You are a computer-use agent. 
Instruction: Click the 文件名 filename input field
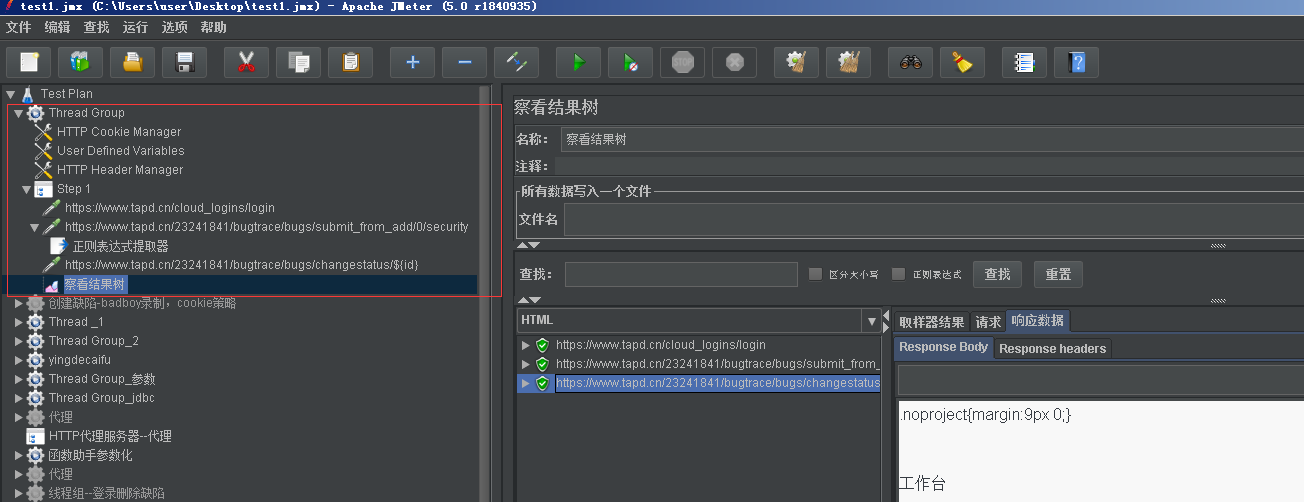click(934, 219)
